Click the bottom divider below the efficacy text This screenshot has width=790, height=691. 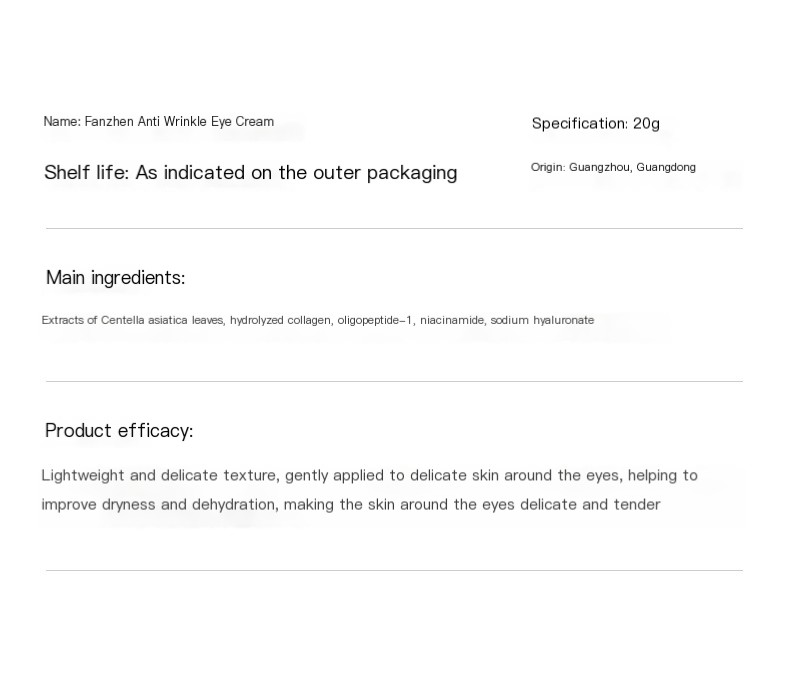394,571
